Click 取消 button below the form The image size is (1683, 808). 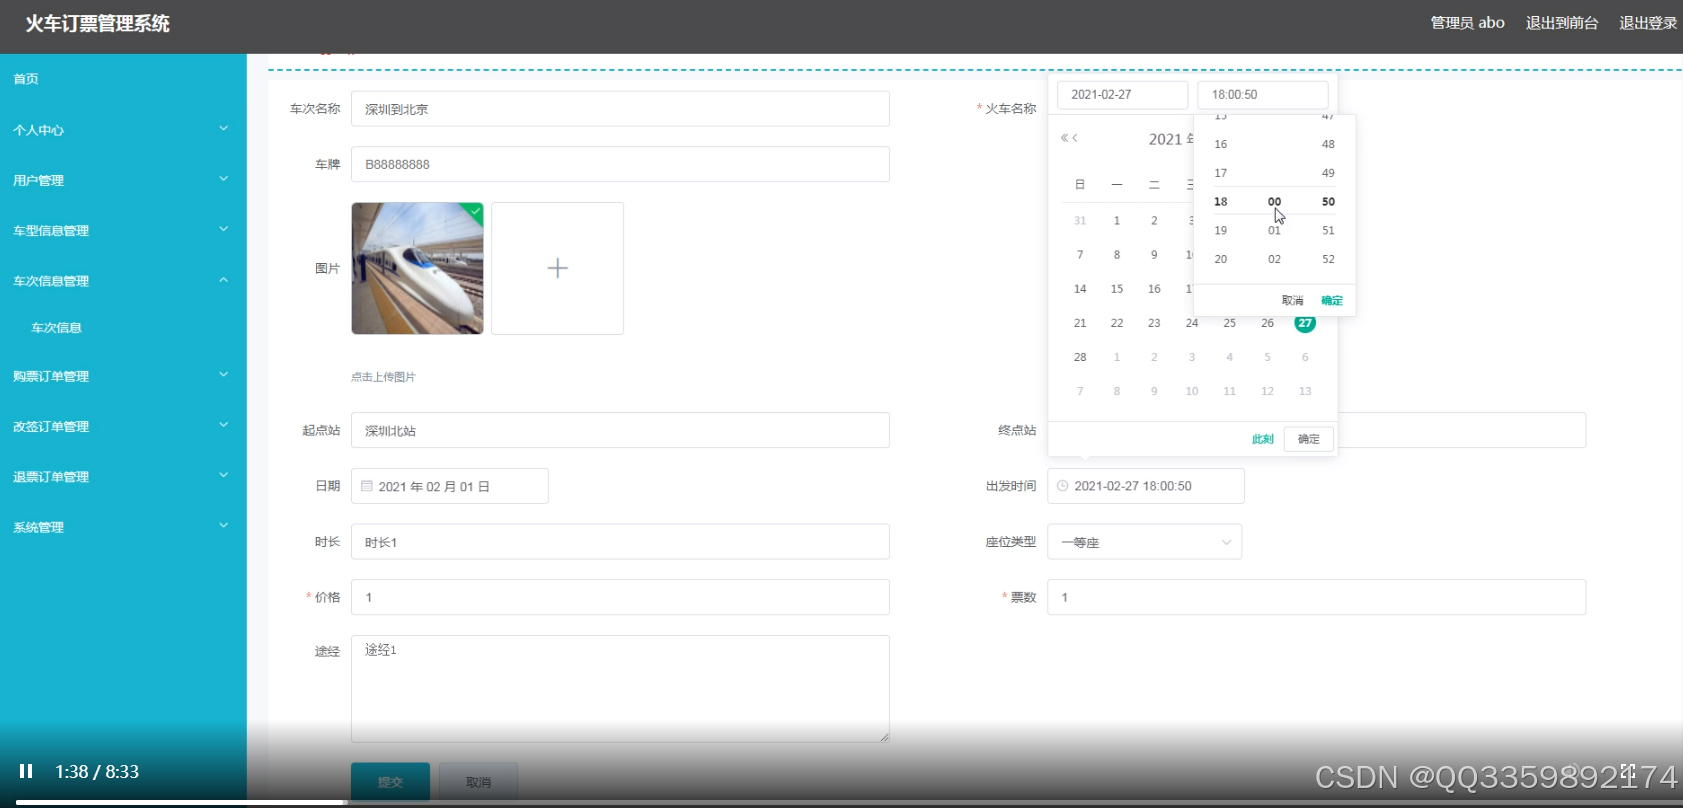click(478, 782)
